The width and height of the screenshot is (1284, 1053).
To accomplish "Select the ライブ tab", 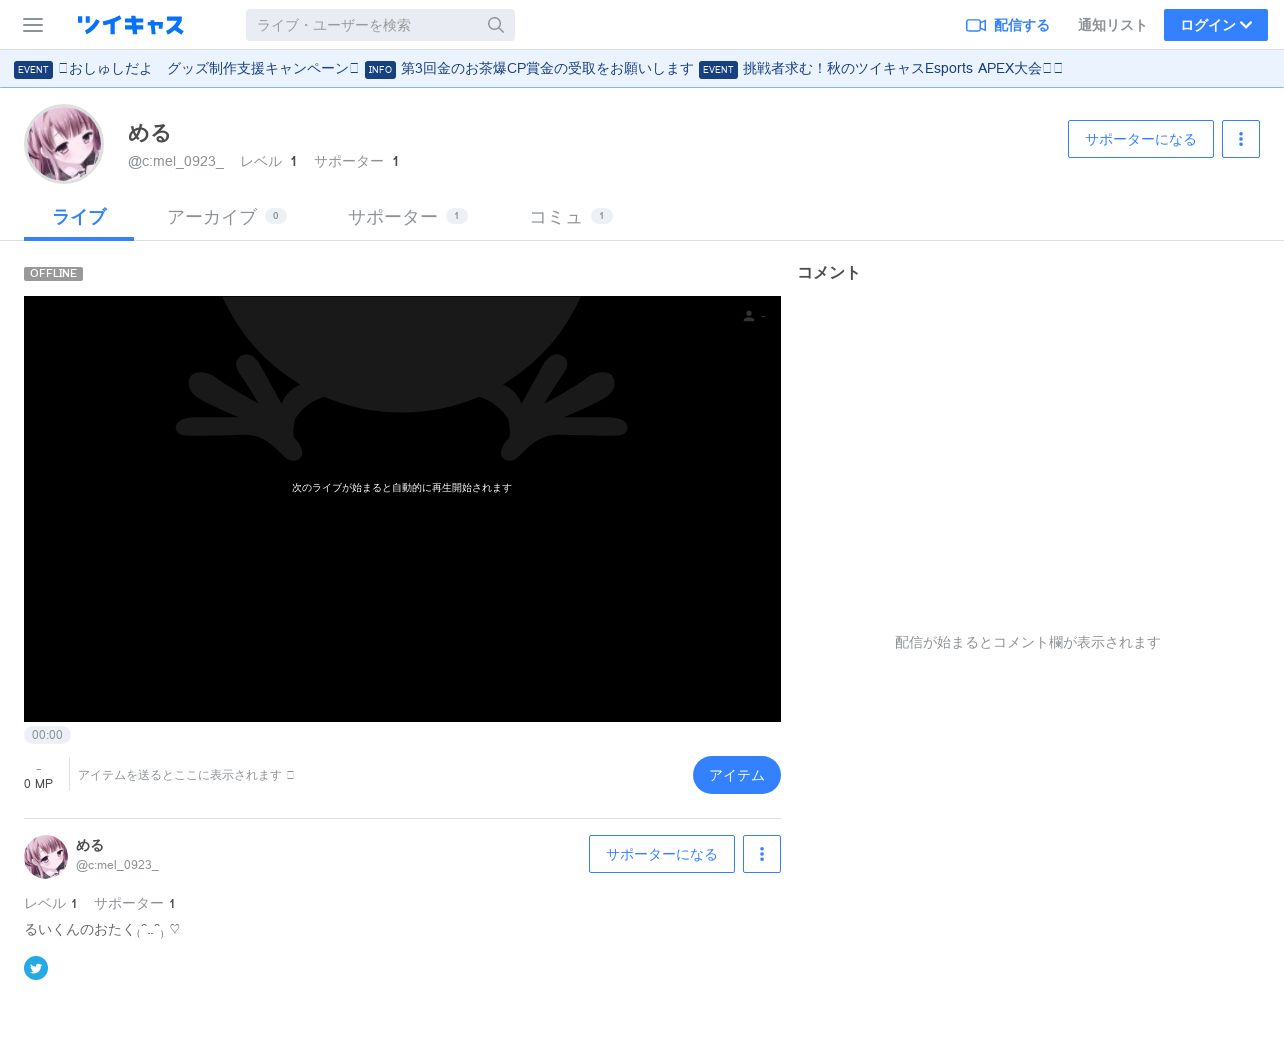I will [79, 217].
